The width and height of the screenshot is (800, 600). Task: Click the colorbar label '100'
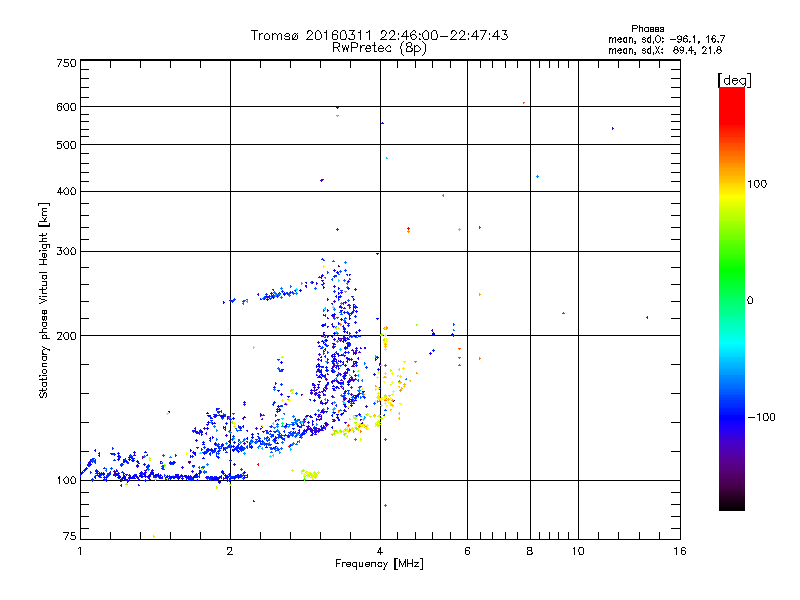tap(757, 184)
